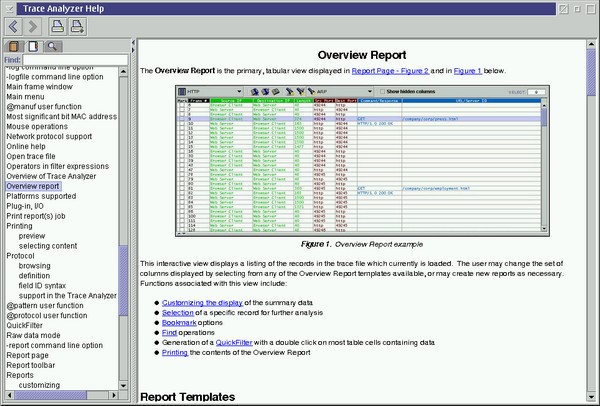Open the 'Printing' link
This screenshot has height=406, width=600.
(x=175, y=352)
